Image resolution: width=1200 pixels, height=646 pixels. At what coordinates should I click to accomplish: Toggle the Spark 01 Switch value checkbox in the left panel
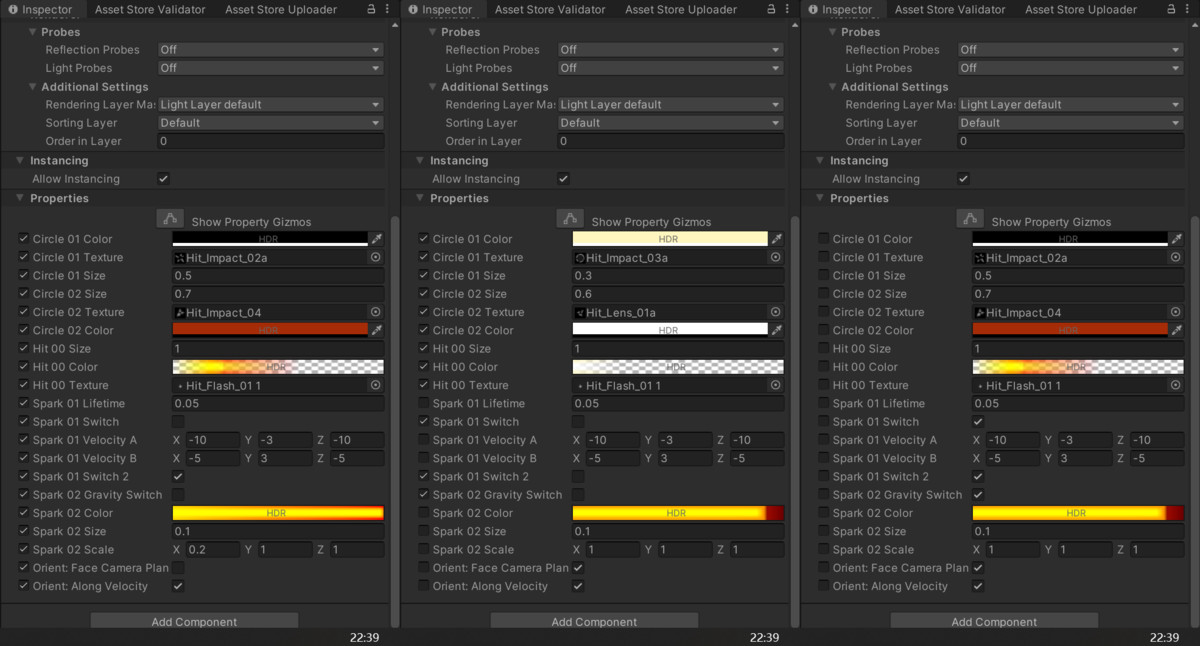[178, 422]
